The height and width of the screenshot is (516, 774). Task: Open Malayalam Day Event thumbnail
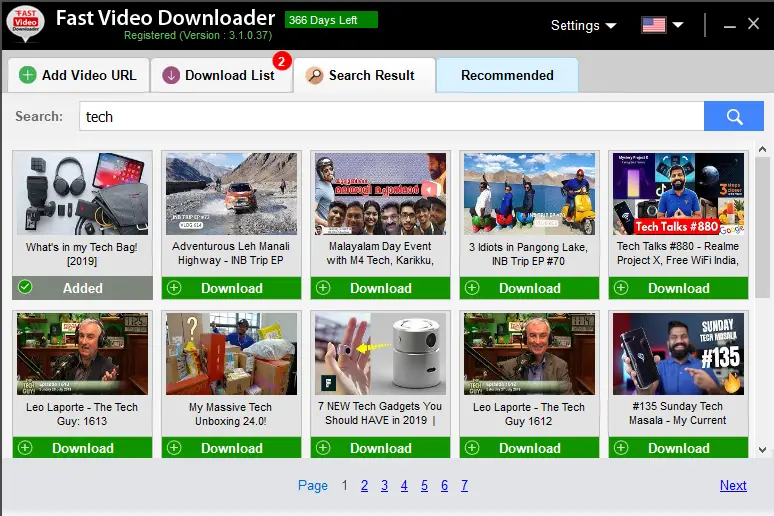point(381,194)
